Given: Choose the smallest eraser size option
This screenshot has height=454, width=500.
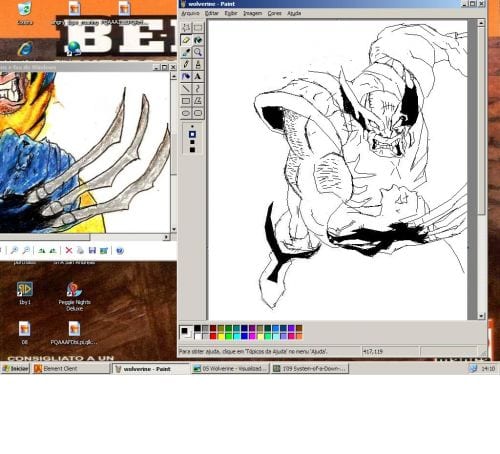Looking at the screenshot, I should point(192,126).
